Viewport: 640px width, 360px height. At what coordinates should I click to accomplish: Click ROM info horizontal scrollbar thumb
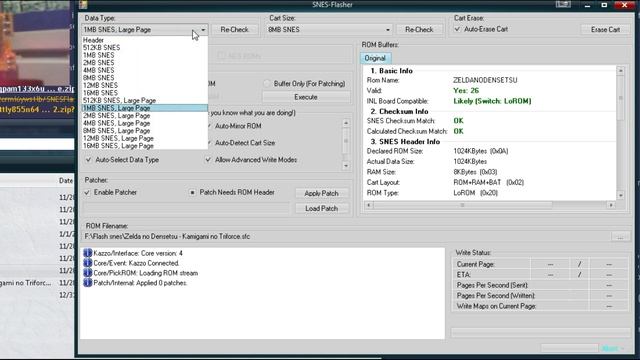point(462,205)
